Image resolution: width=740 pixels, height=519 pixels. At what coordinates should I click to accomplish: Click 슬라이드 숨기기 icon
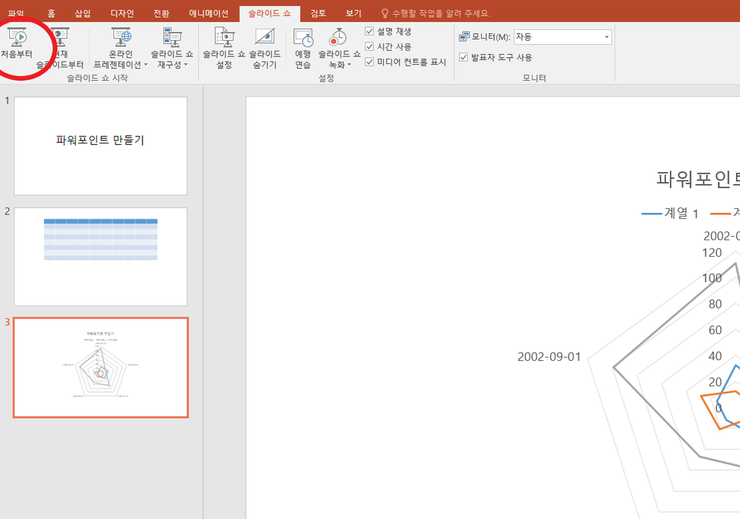coord(265,37)
